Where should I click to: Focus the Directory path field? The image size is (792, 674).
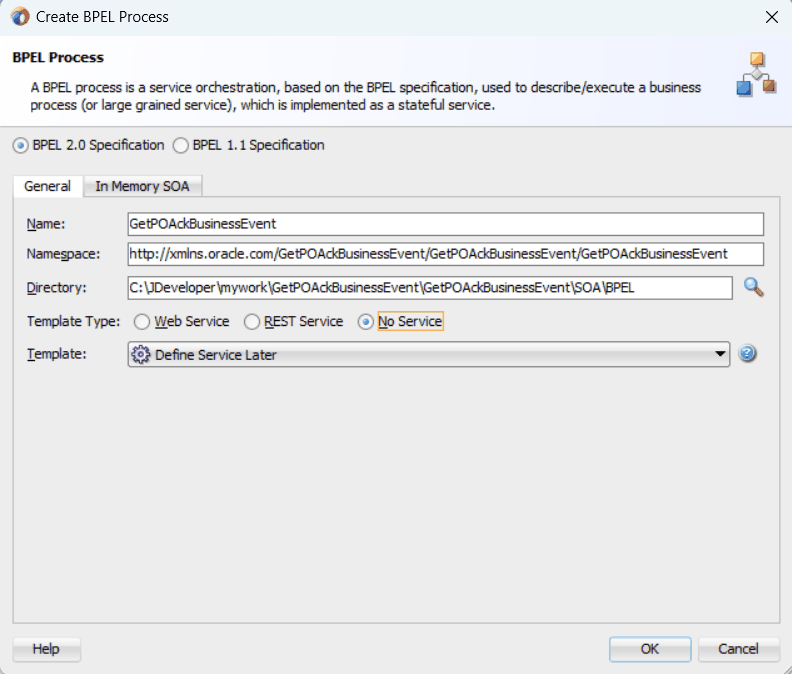point(430,287)
